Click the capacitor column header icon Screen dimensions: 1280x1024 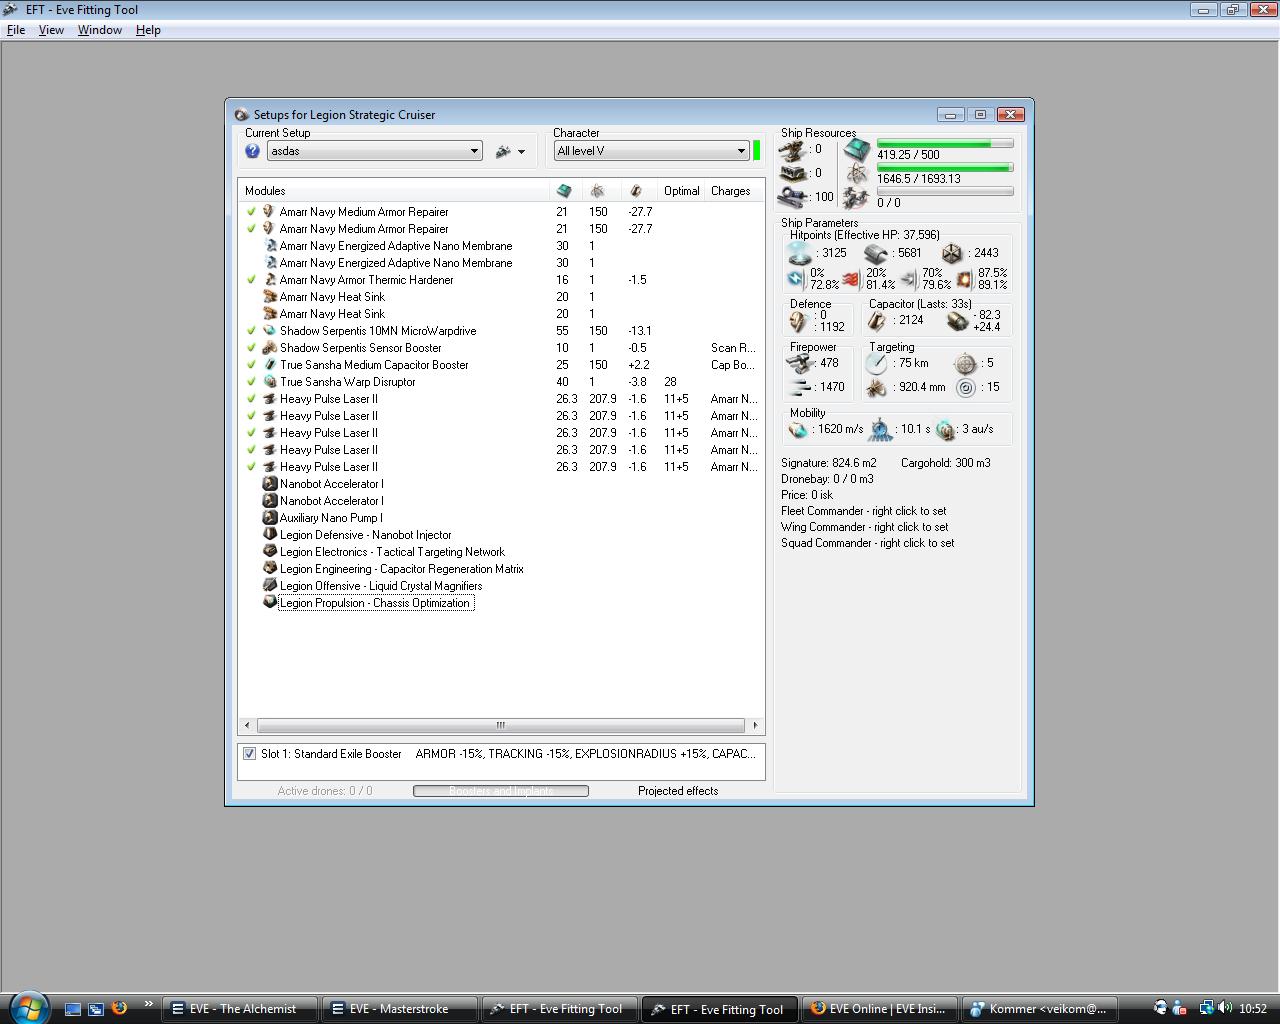pyautogui.click(x=635, y=191)
